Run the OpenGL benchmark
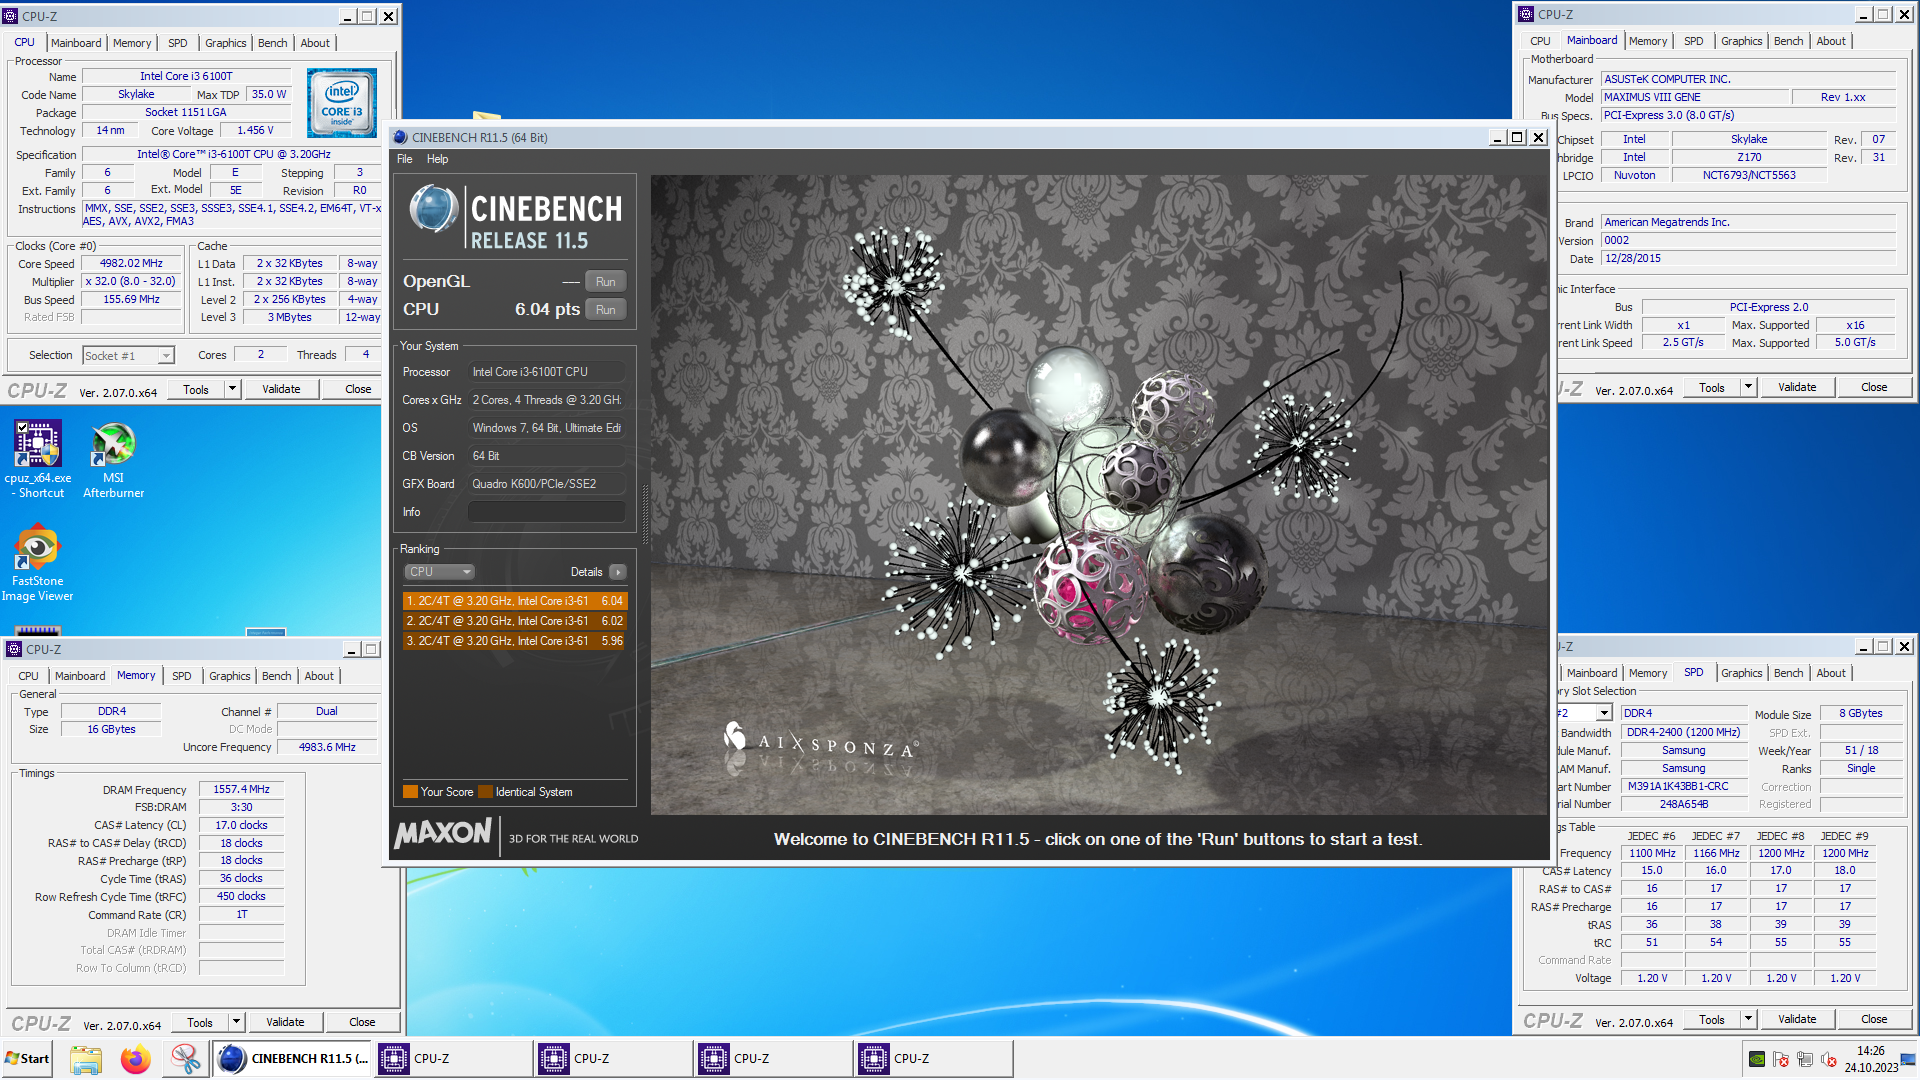The image size is (1920, 1080). click(606, 282)
